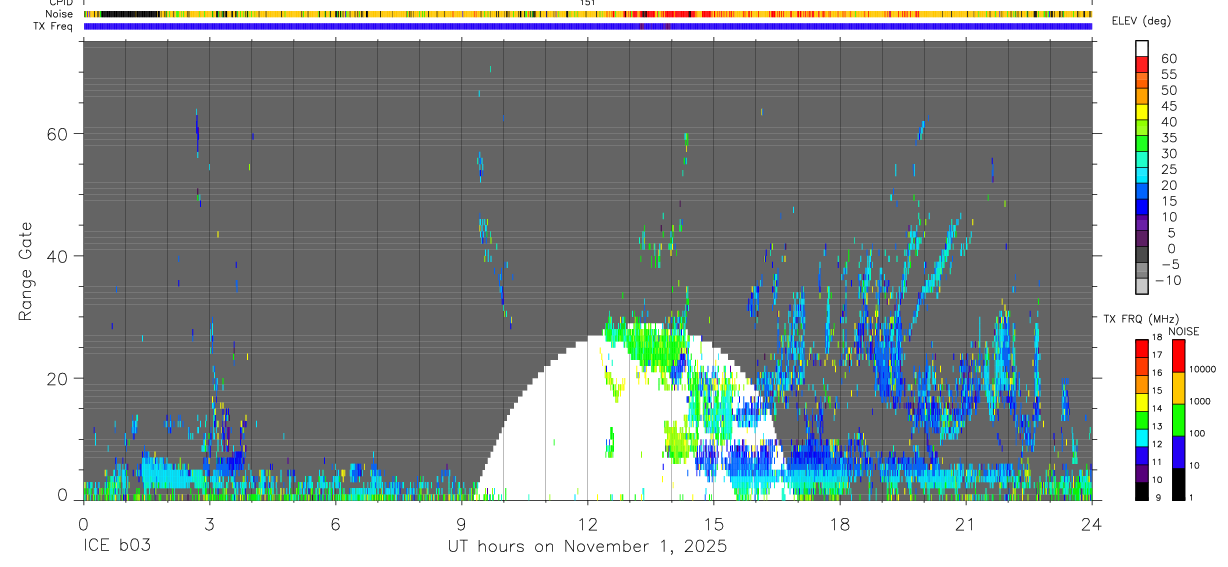Image resolution: width=1228 pixels, height=567 pixels.
Task: Click TX FRQ label '11'
Action: pos(1157,462)
